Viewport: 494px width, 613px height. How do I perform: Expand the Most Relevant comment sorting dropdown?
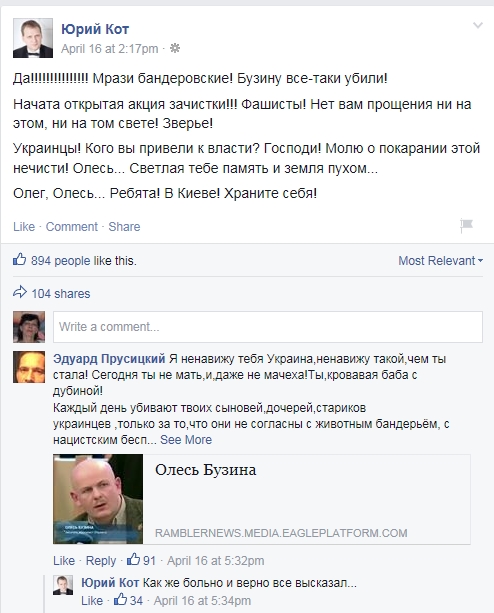tap(440, 261)
